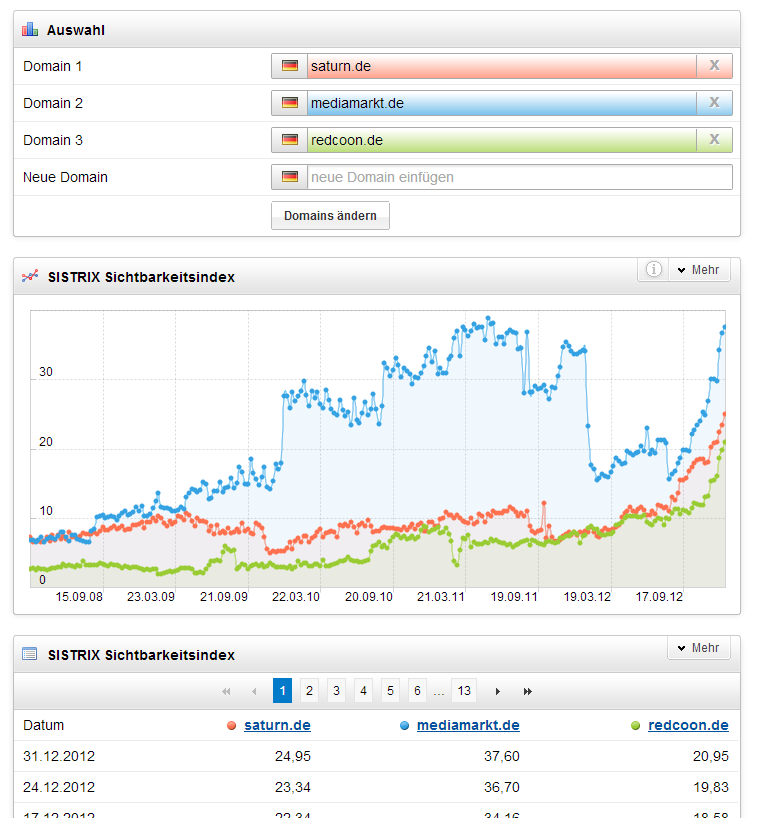
Task: Click German flag icon next to mediamarkt.de
Action: [290, 103]
